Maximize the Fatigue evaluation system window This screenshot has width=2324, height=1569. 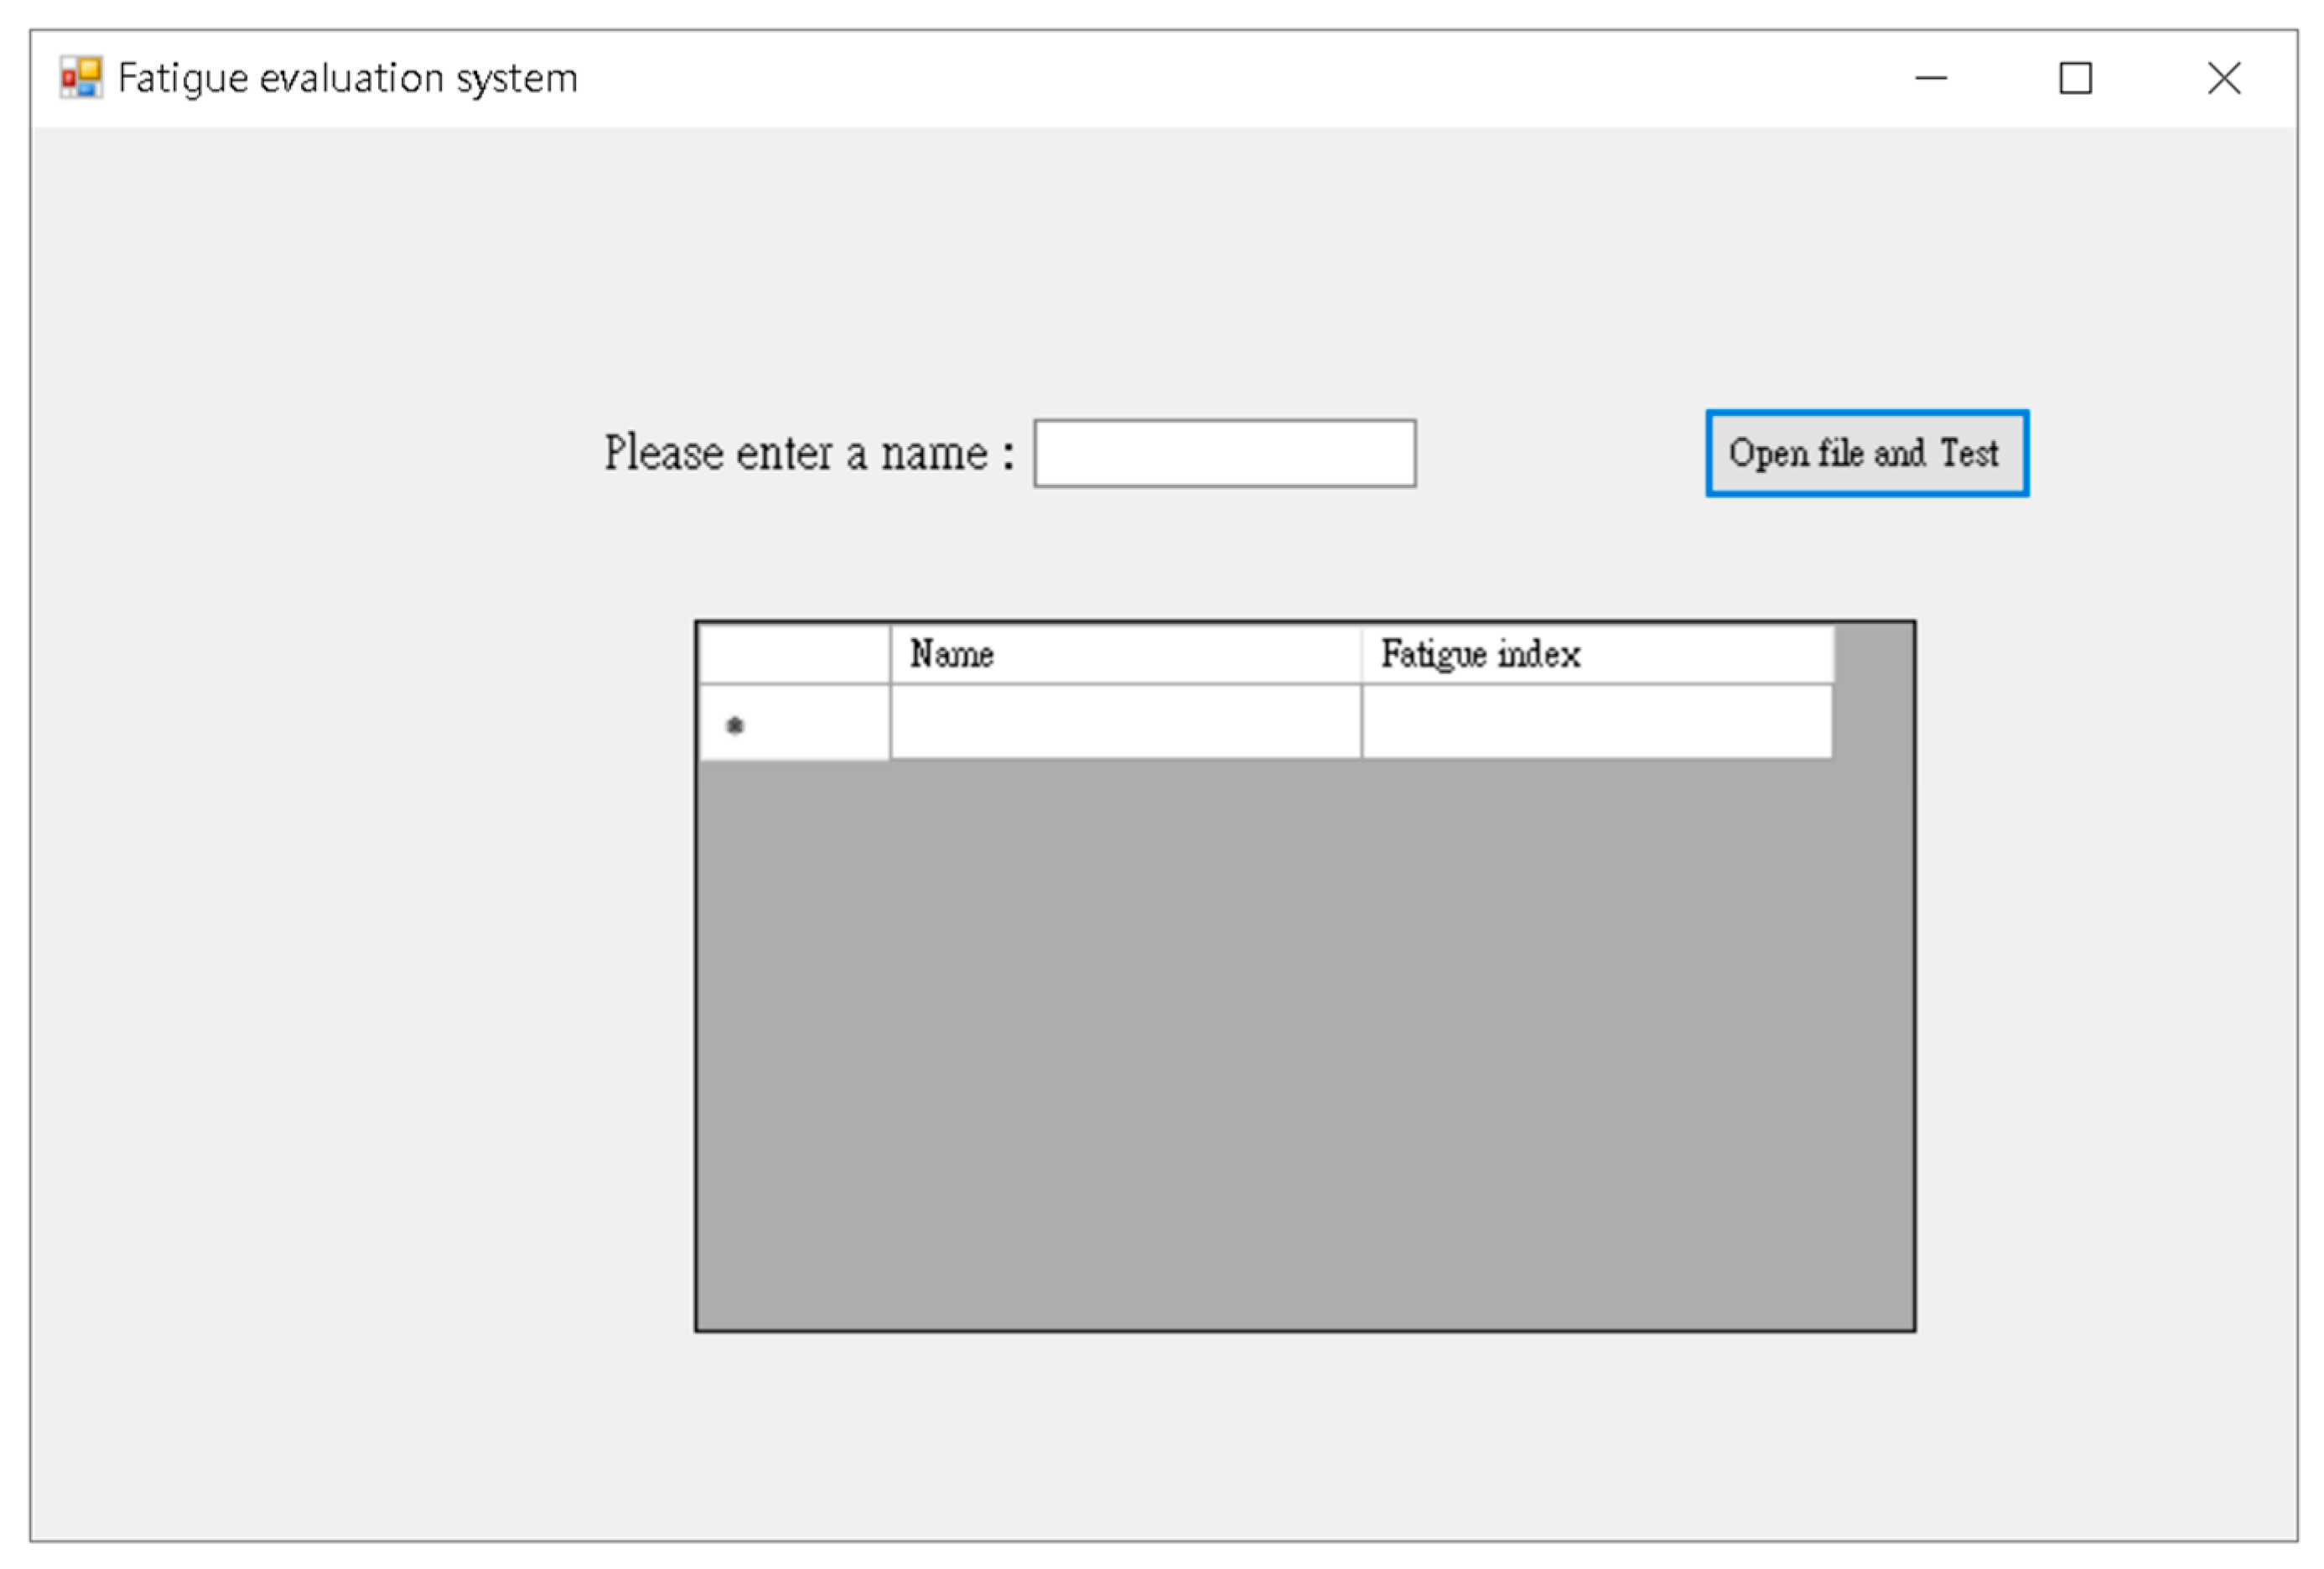[x=2075, y=78]
